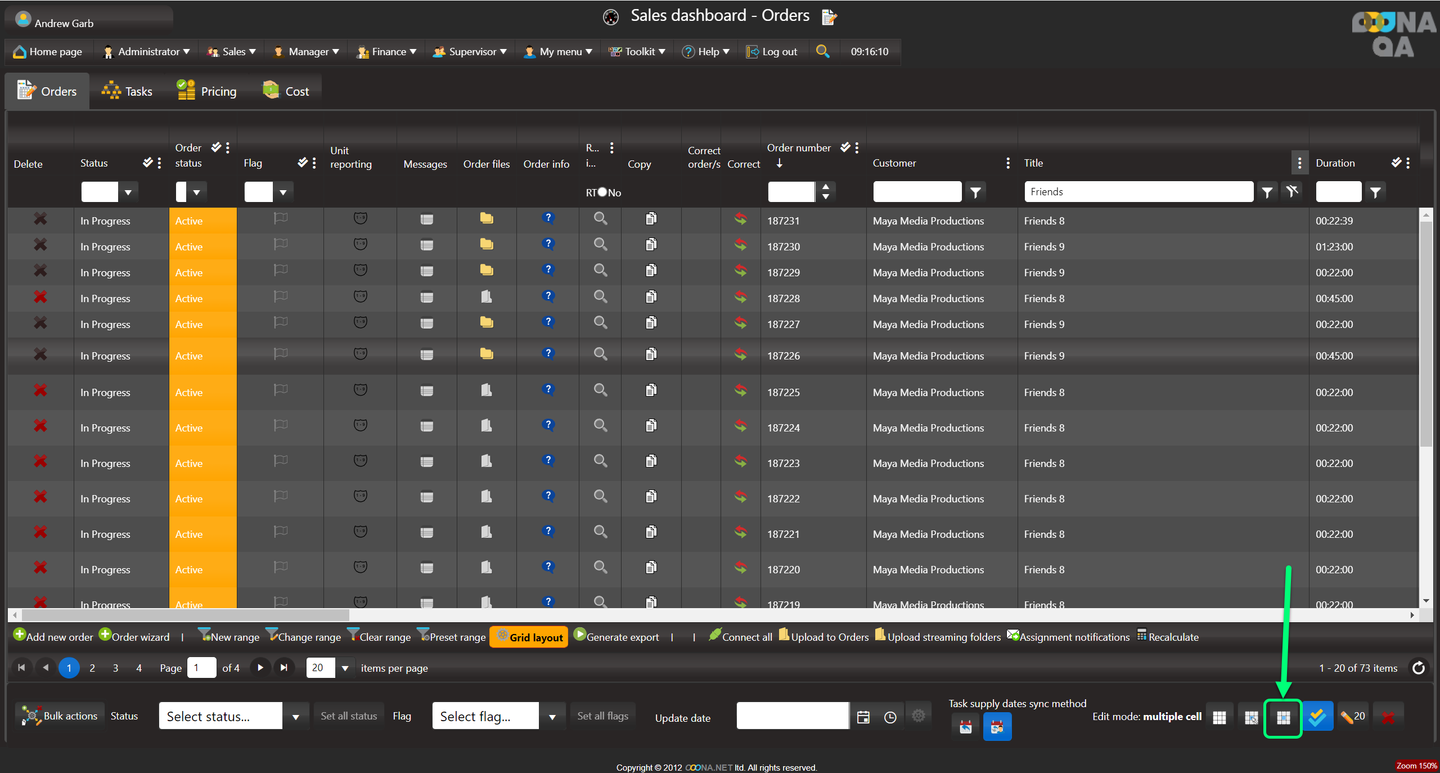The image size is (1440, 773).
Task: Click copy icon for order 187227
Action: pyautogui.click(x=651, y=323)
